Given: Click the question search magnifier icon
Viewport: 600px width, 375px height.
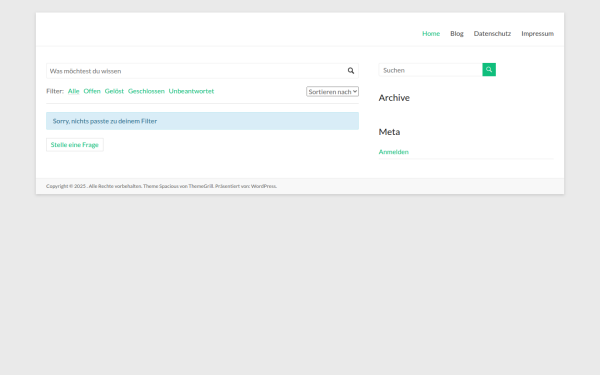Looking at the screenshot, I should tap(351, 71).
